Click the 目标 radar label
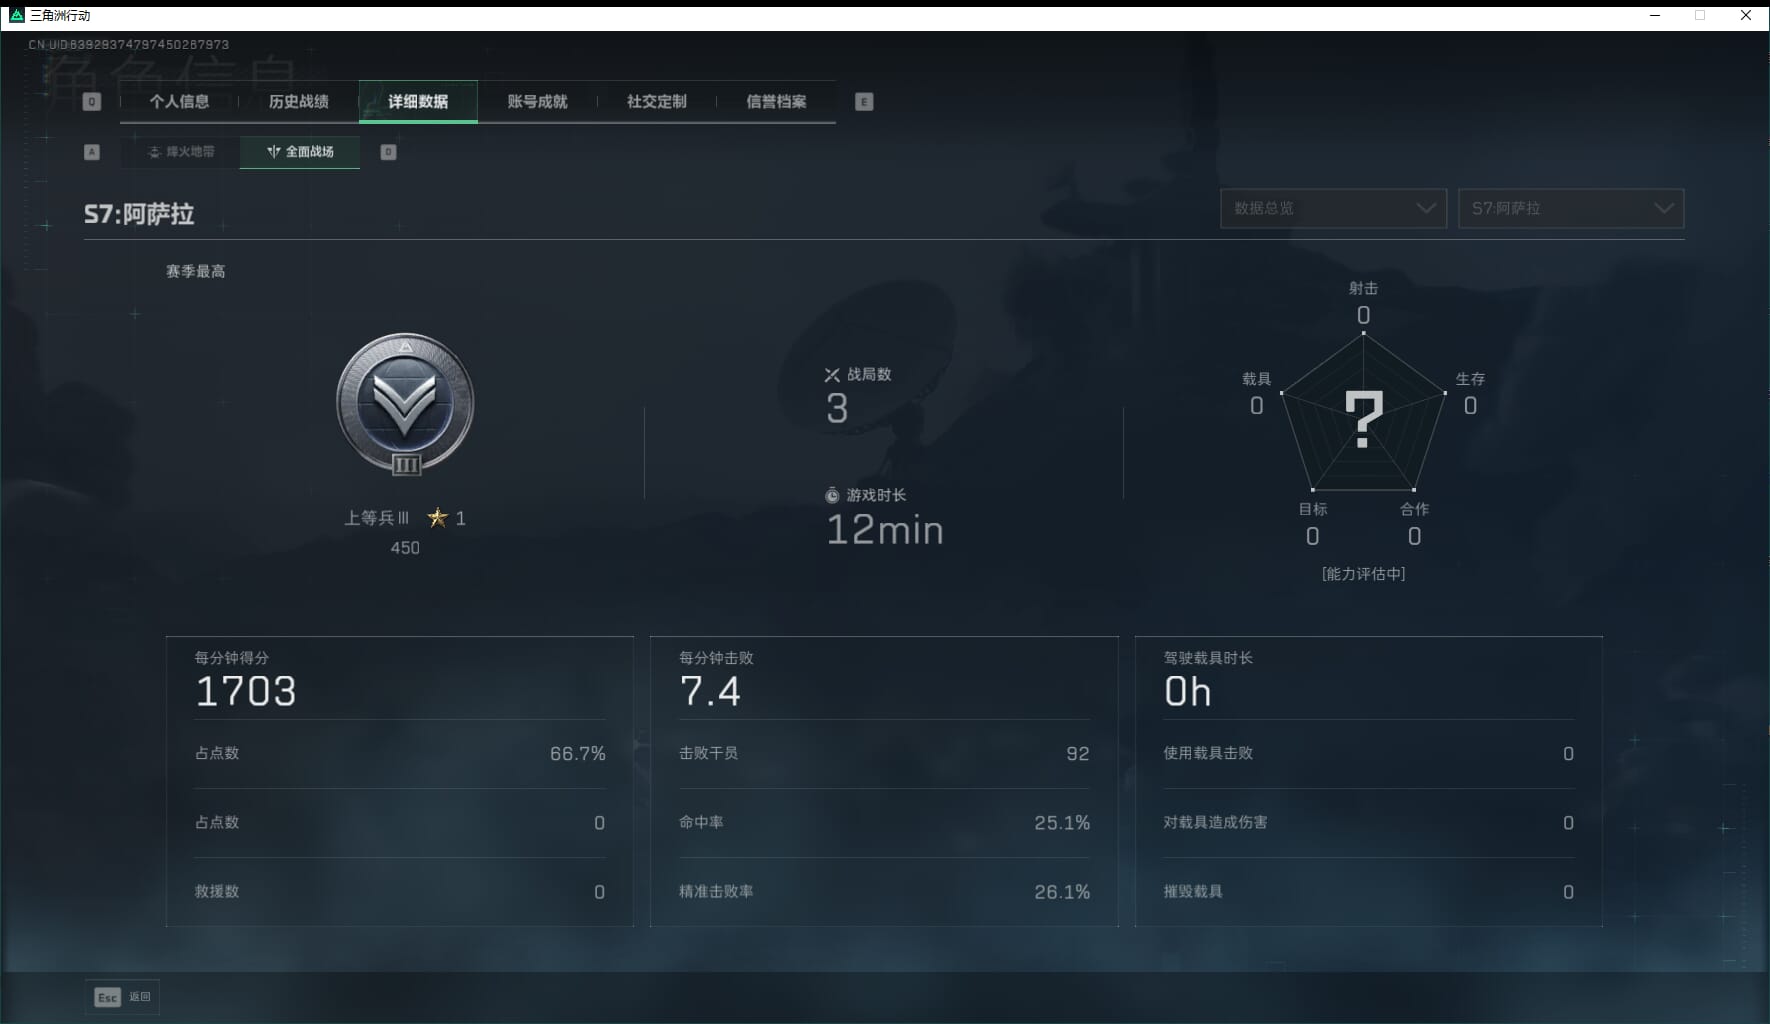The width and height of the screenshot is (1770, 1024). click(1313, 509)
